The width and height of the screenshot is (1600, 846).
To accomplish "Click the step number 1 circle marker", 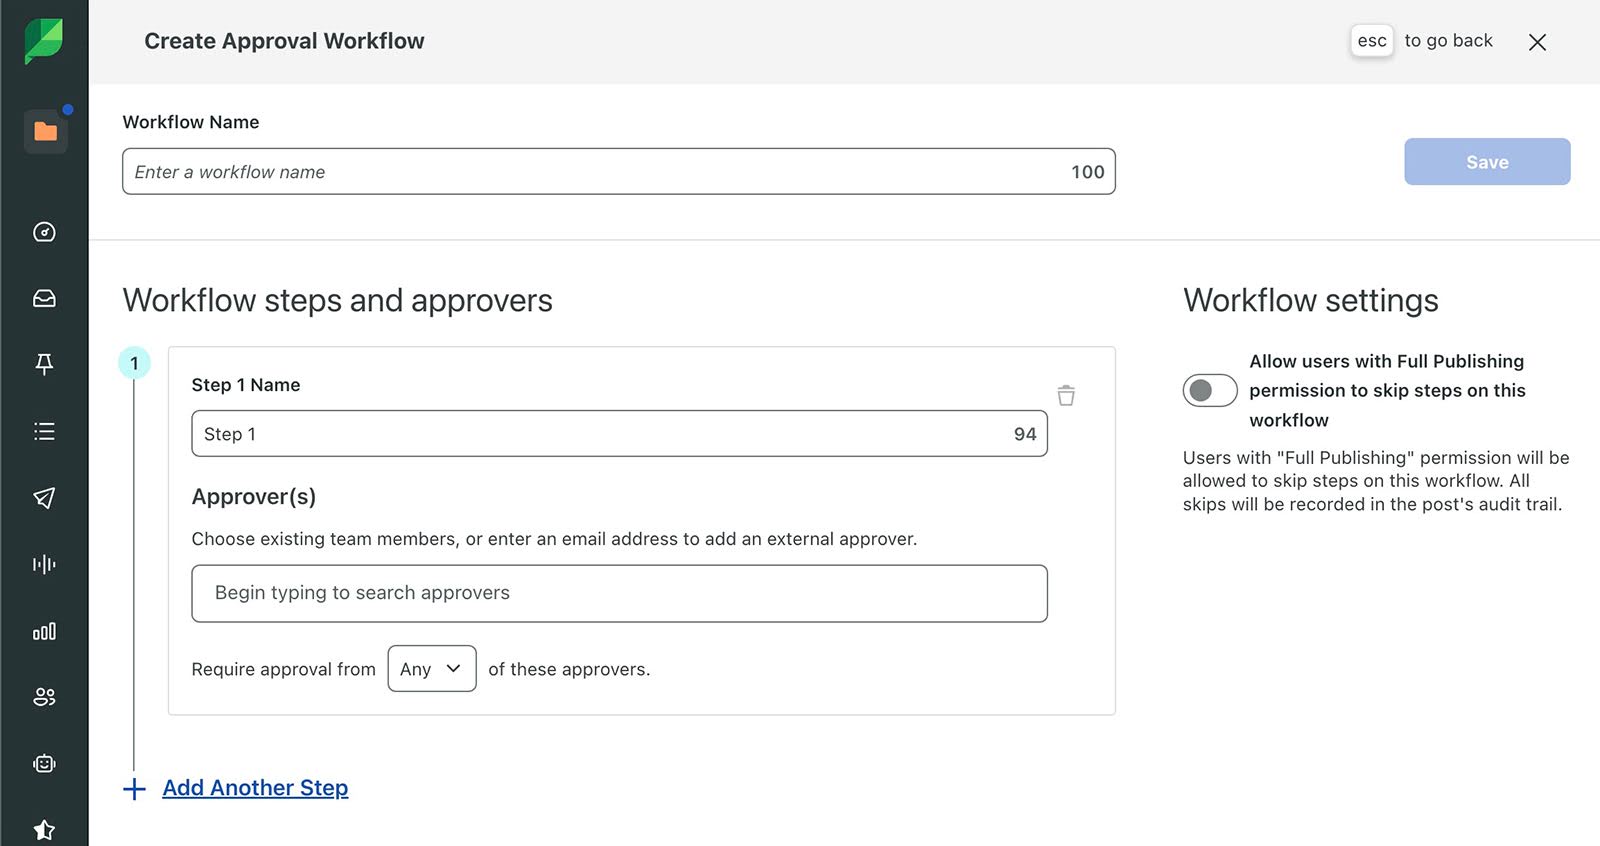I will coord(134,363).
